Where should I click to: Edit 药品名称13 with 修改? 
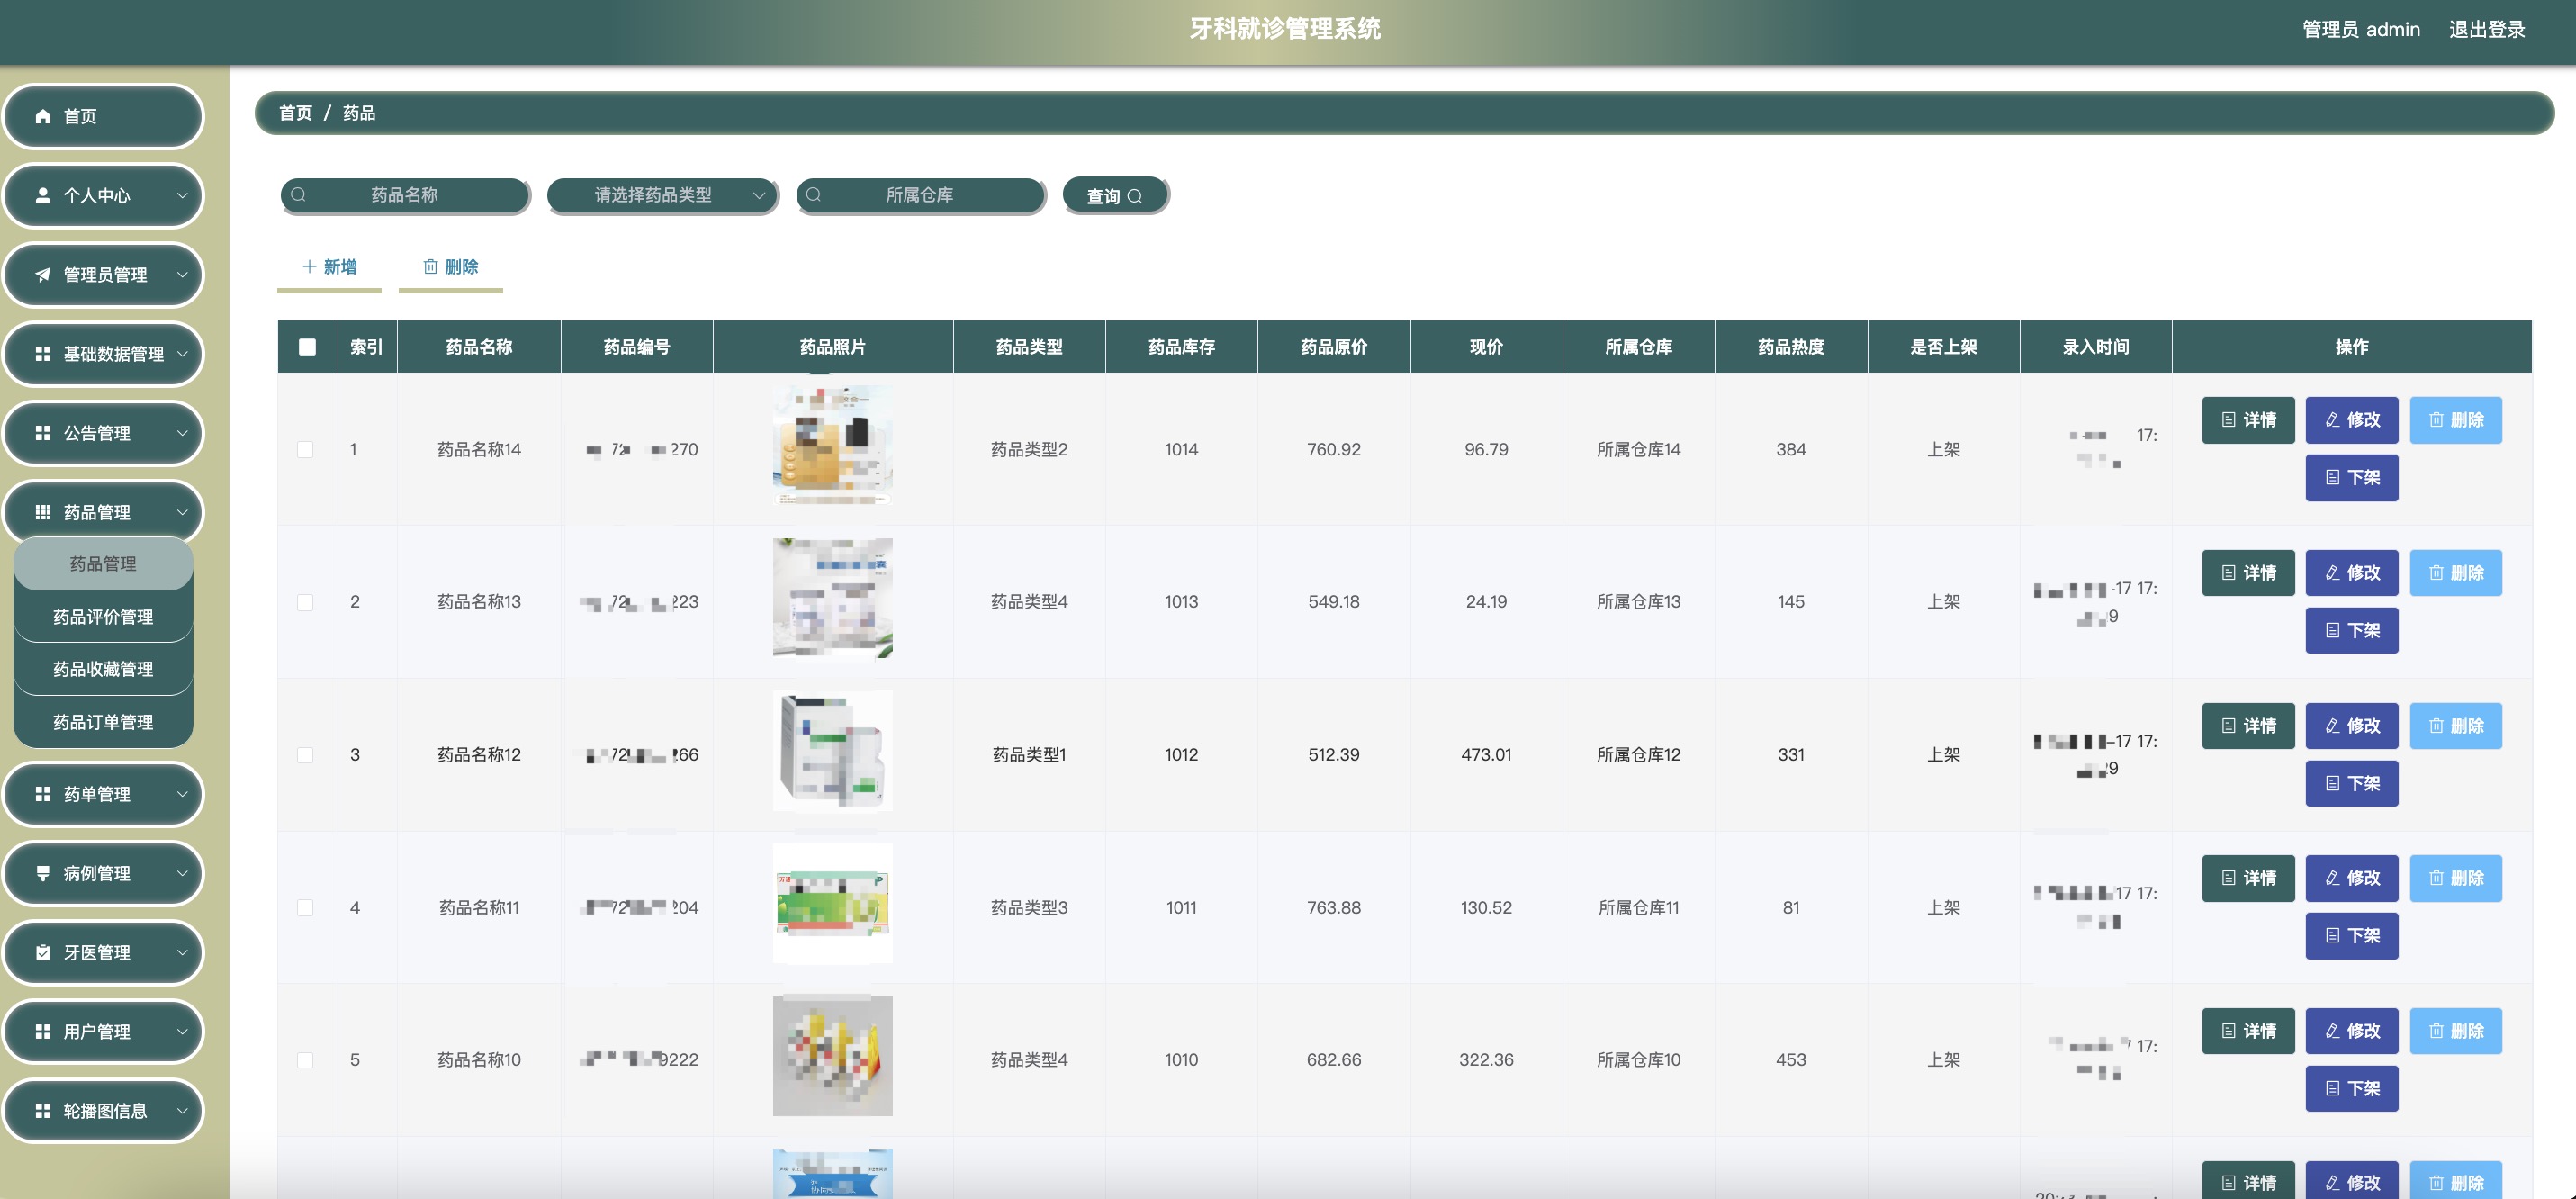pos(2352,573)
